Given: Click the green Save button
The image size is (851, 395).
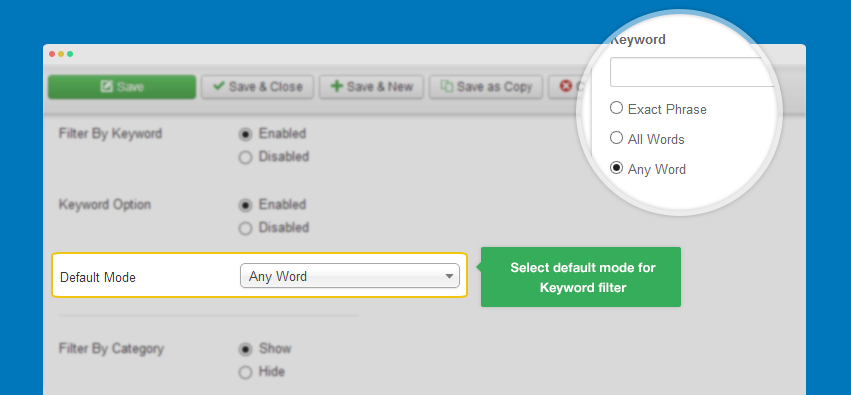Looking at the screenshot, I should (x=122, y=87).
